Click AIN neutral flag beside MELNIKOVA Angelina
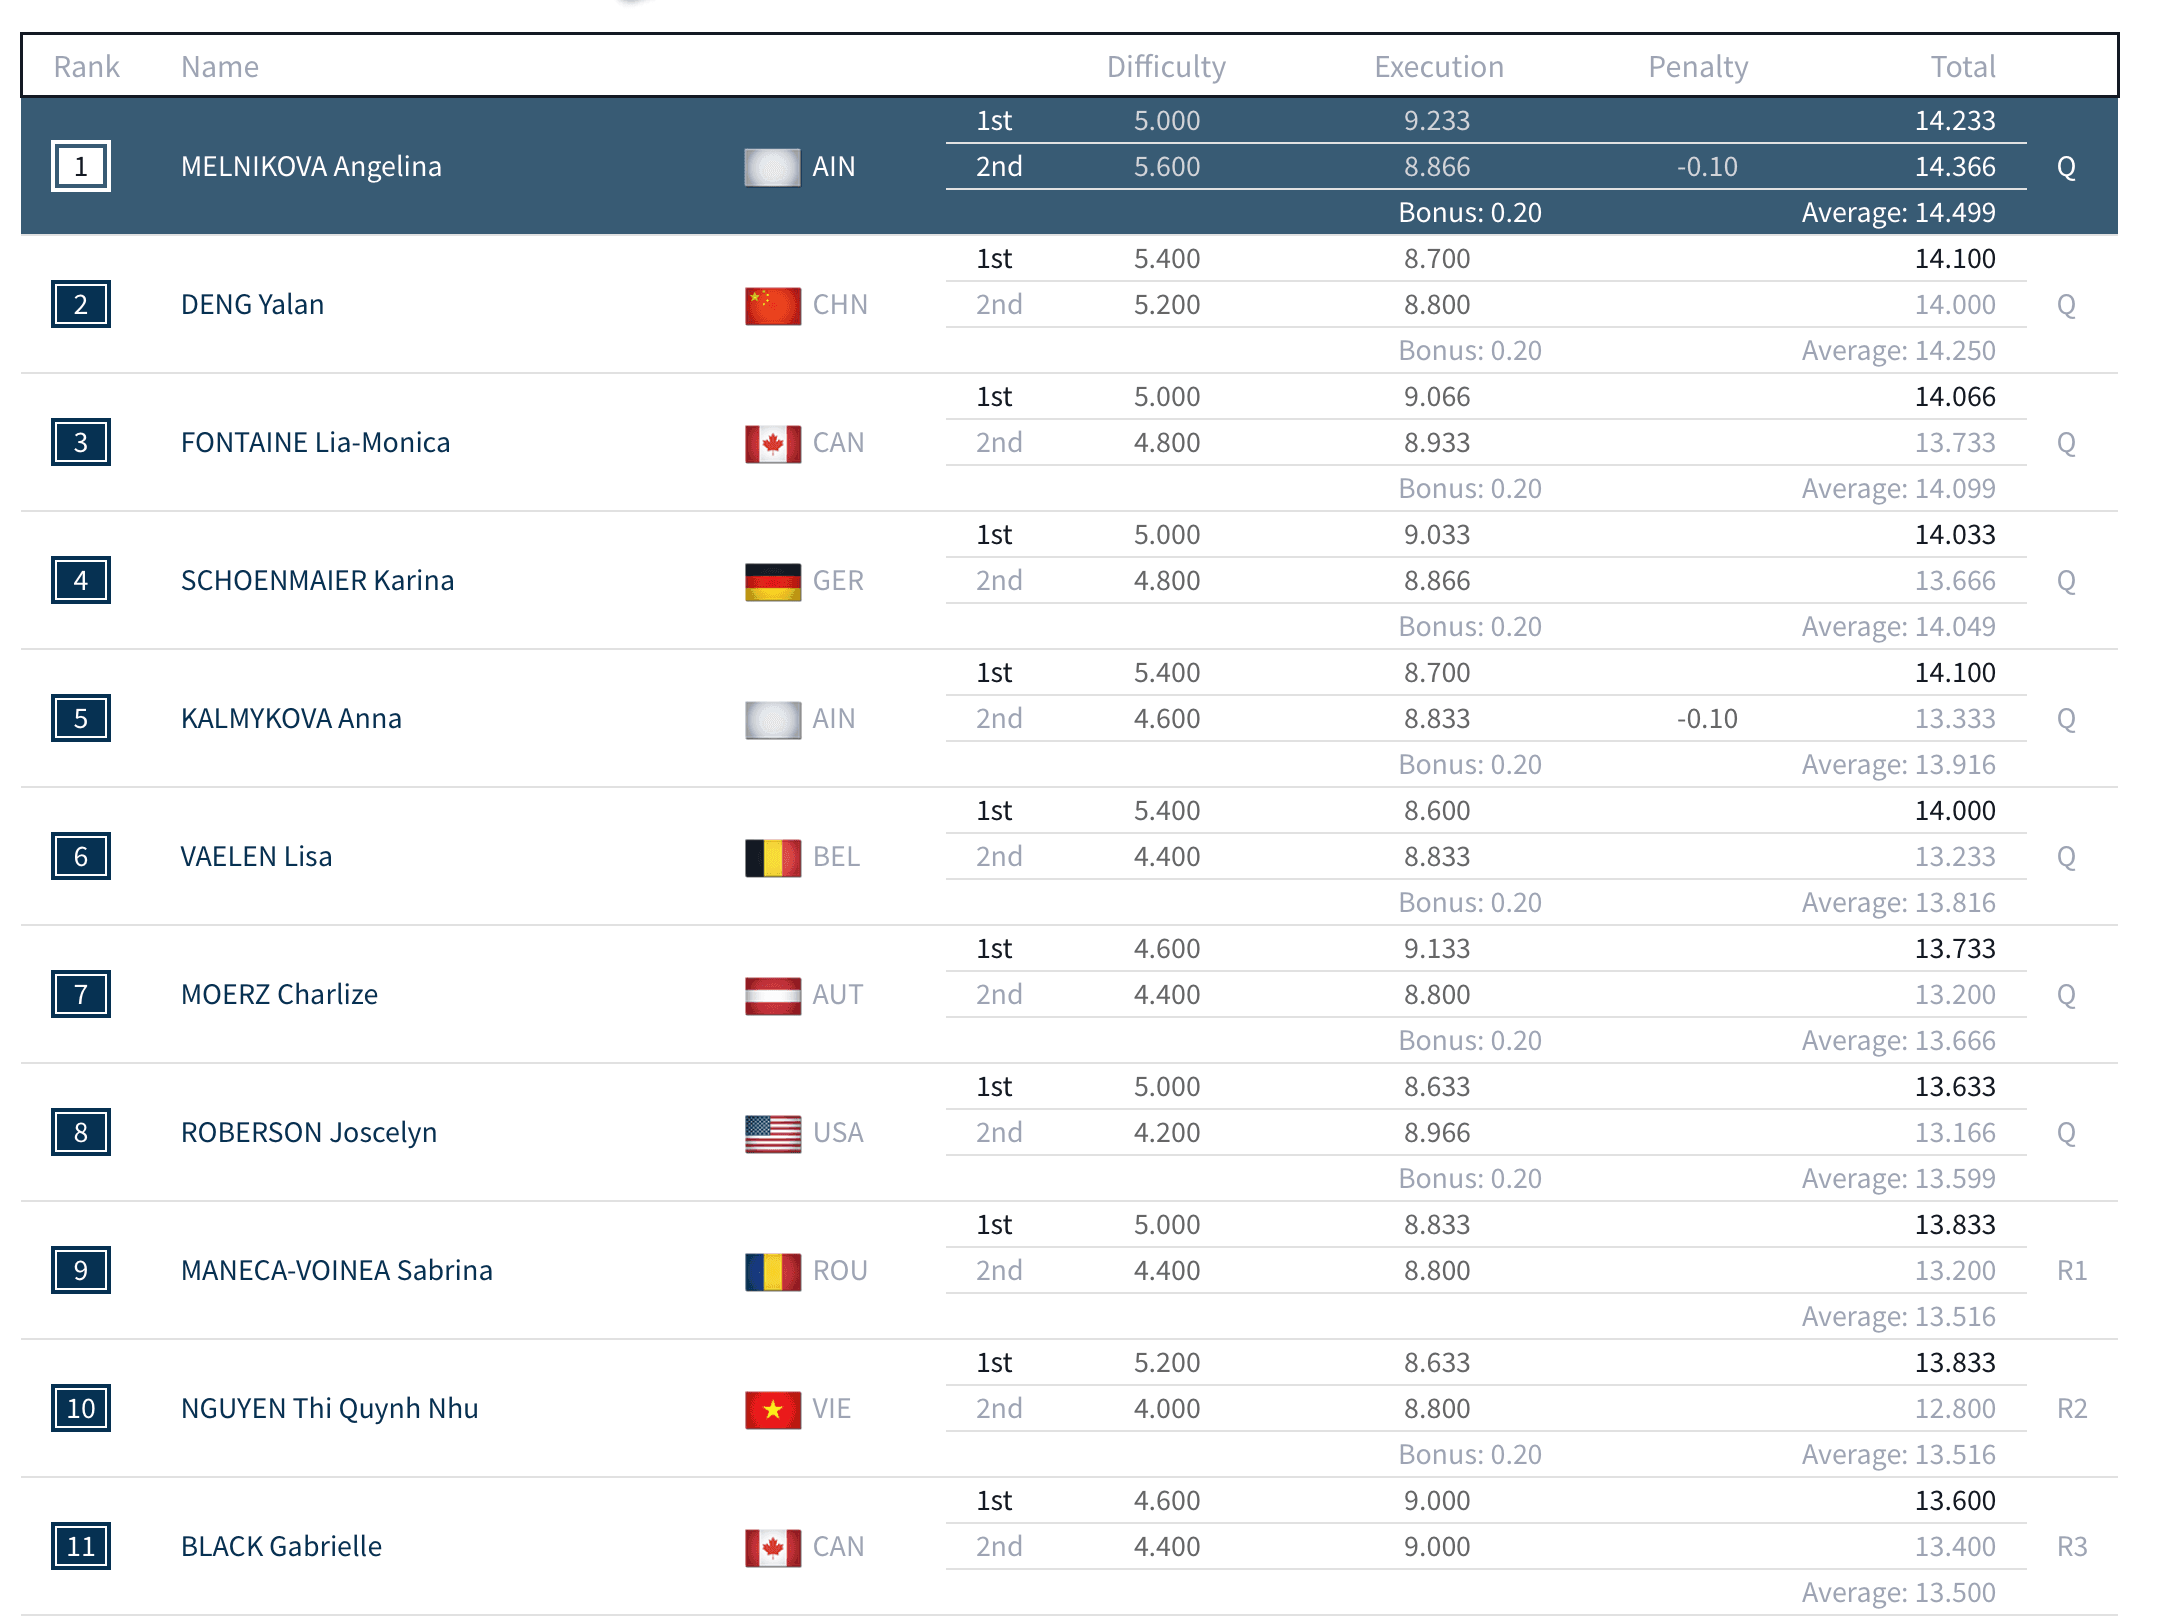This screenshot has width=2168, height=1618. coord(772,167)
